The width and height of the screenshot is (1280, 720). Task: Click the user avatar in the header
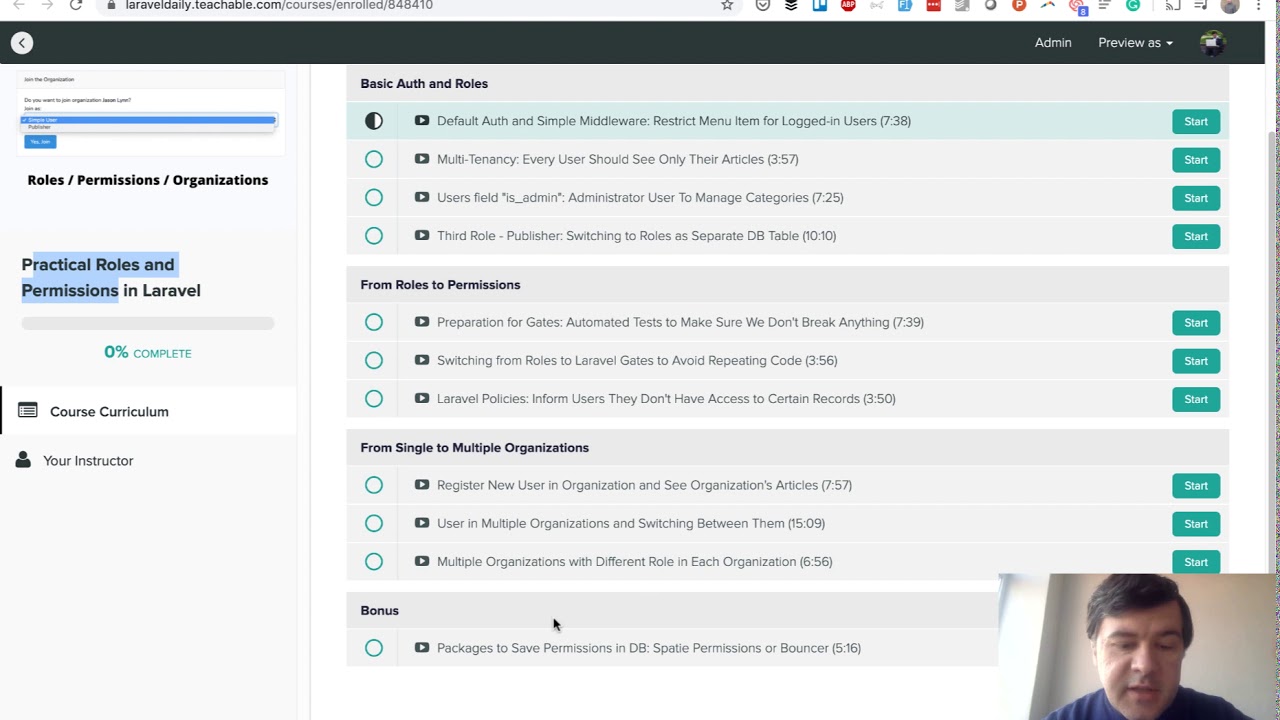point(1212,43)
